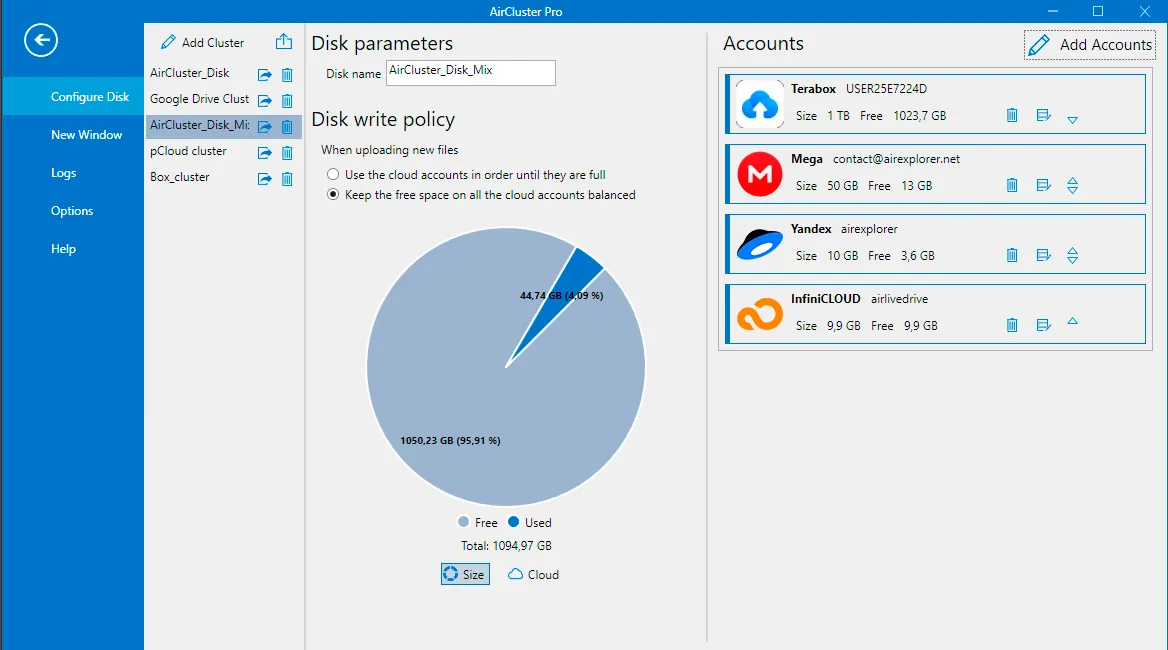This screenshot has height=650, width=1168.
Task: Delete the Mega account
Action: [x=1012, y=185]
